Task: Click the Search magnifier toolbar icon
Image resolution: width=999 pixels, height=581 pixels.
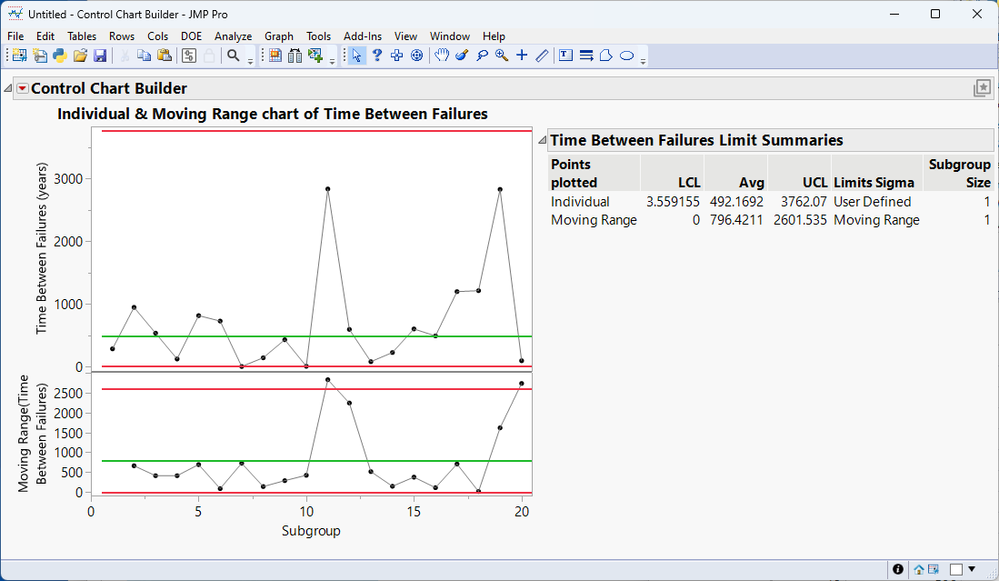Action: click(233, 55)
